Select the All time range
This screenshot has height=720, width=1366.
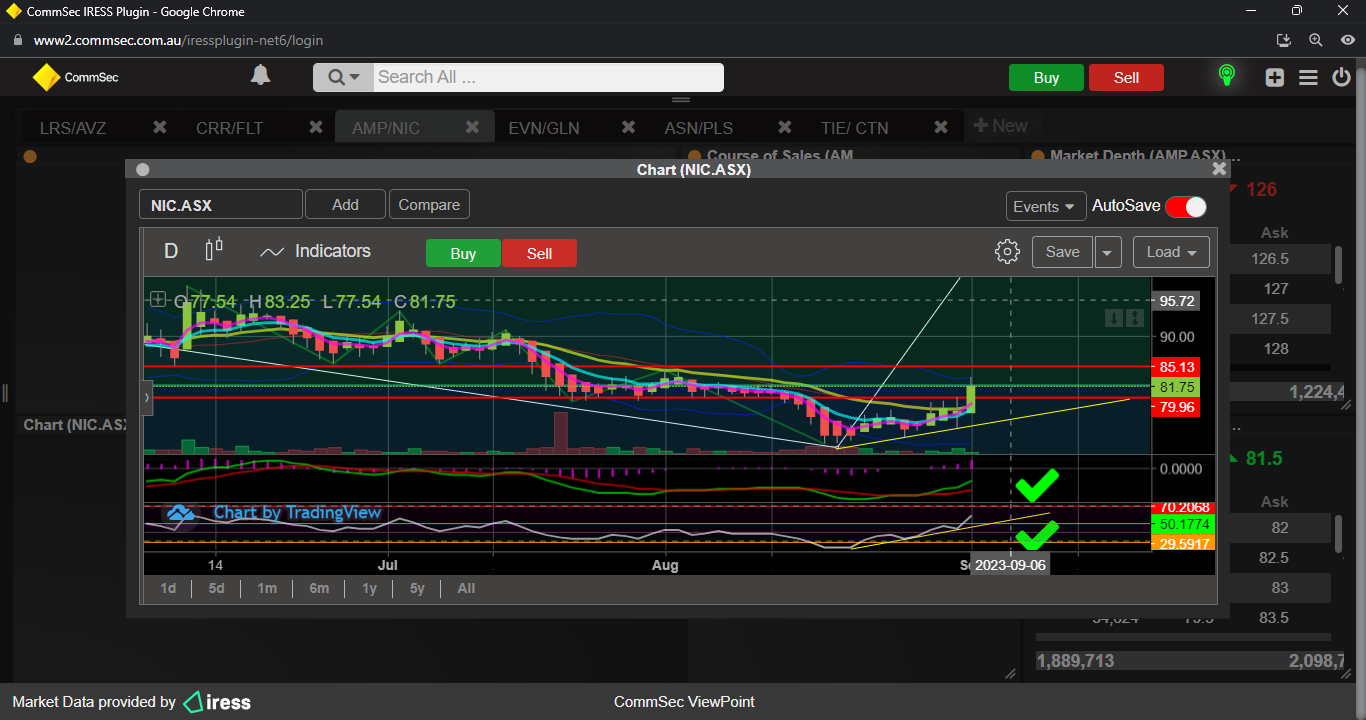pos(466,588)
